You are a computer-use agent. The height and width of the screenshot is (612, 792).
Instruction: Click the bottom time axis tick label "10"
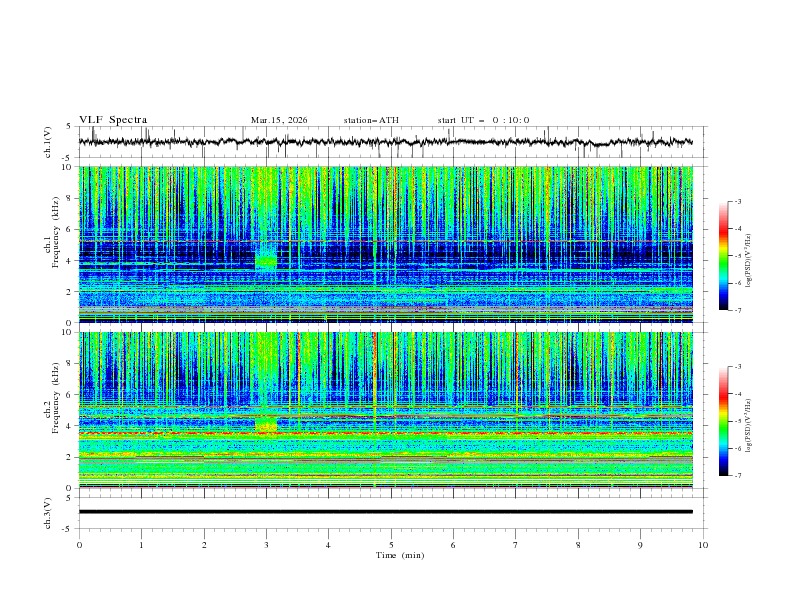[x=703, y=545]
